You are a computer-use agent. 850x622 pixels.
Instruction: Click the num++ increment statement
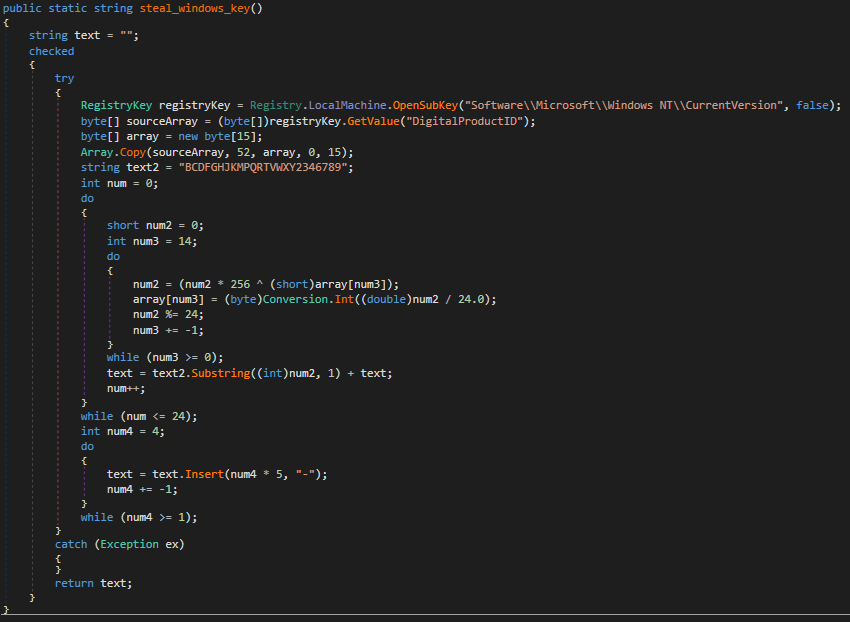(124, 388)
